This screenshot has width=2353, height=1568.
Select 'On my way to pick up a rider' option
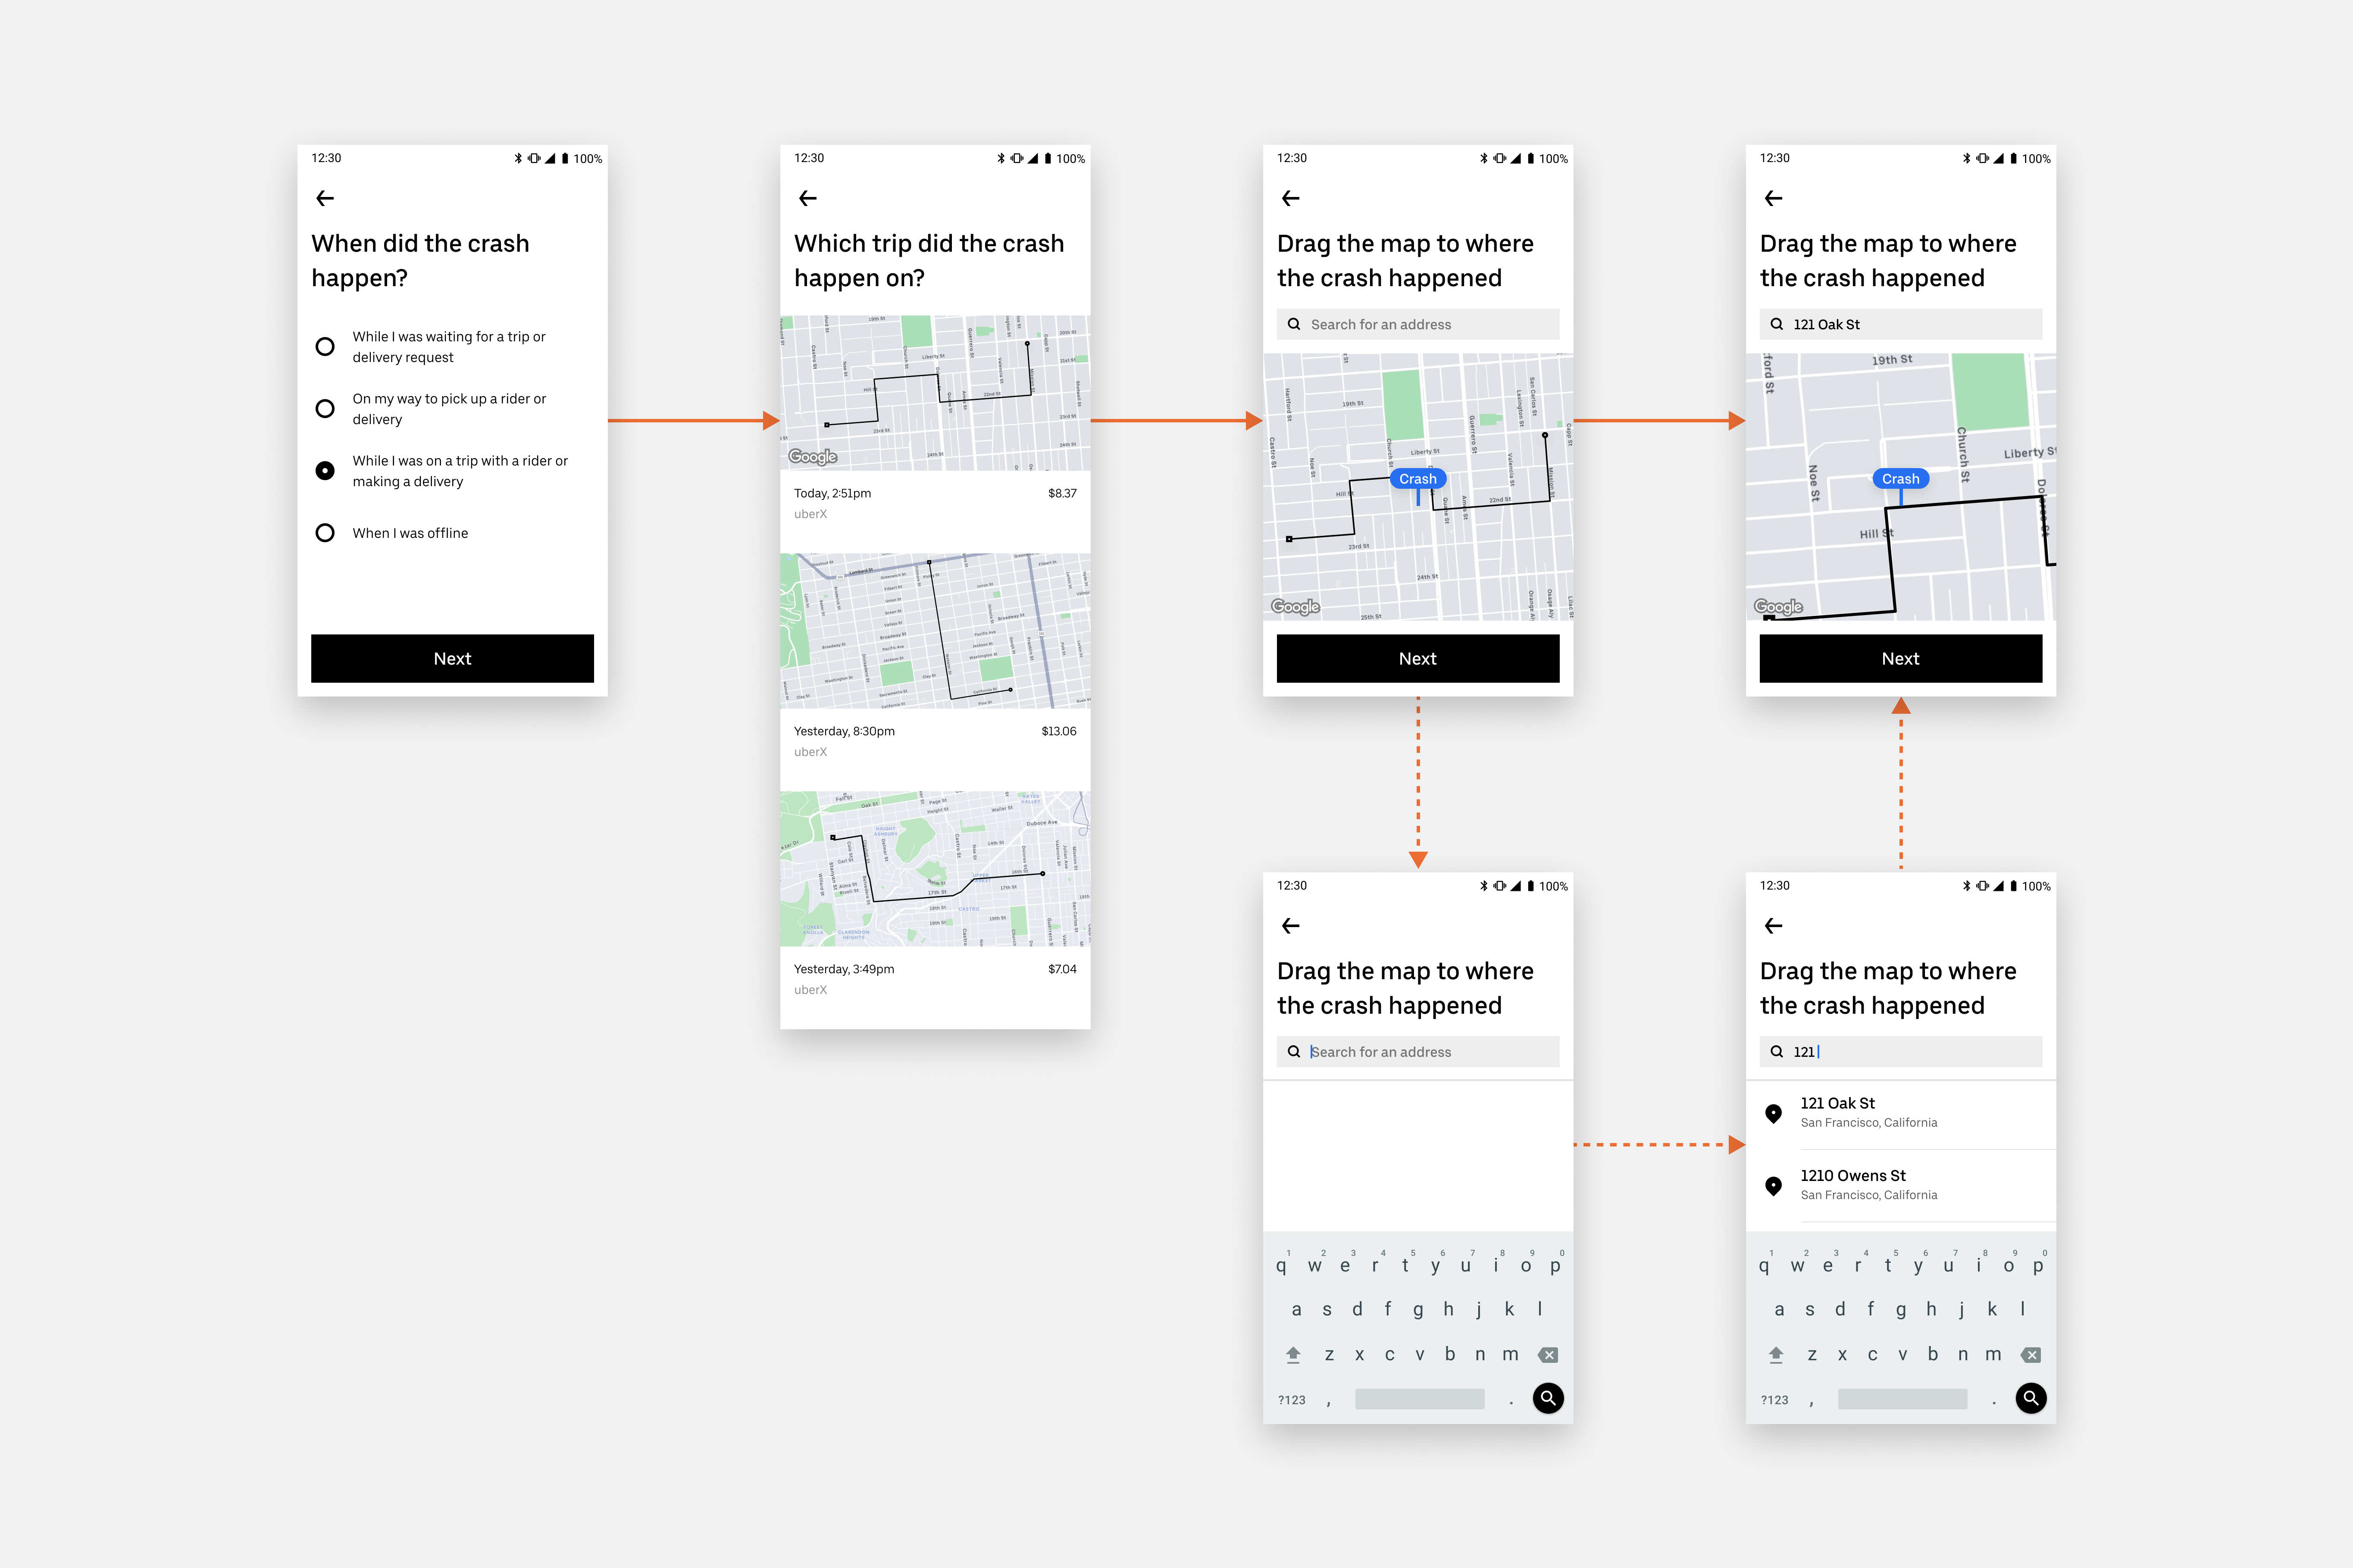click(325, 409)
